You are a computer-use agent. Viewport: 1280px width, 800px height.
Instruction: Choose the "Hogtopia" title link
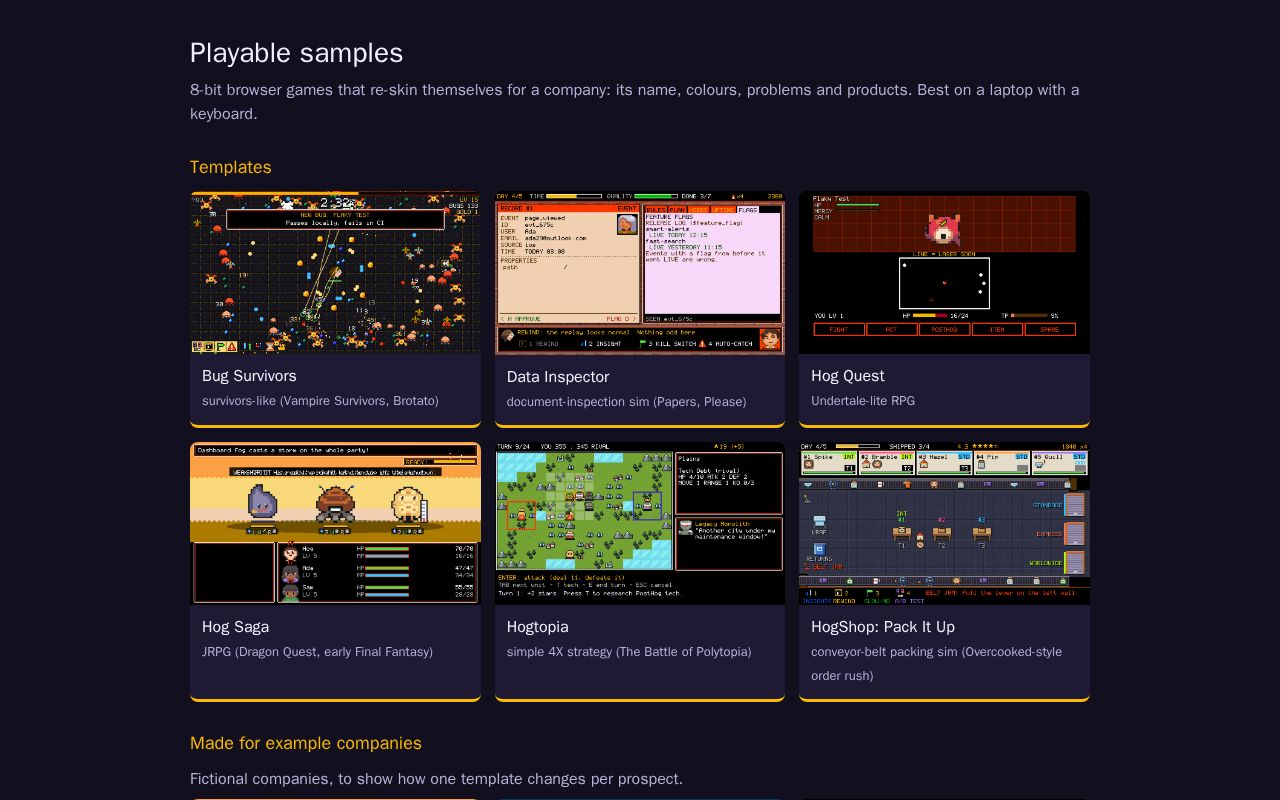point(538,627)
